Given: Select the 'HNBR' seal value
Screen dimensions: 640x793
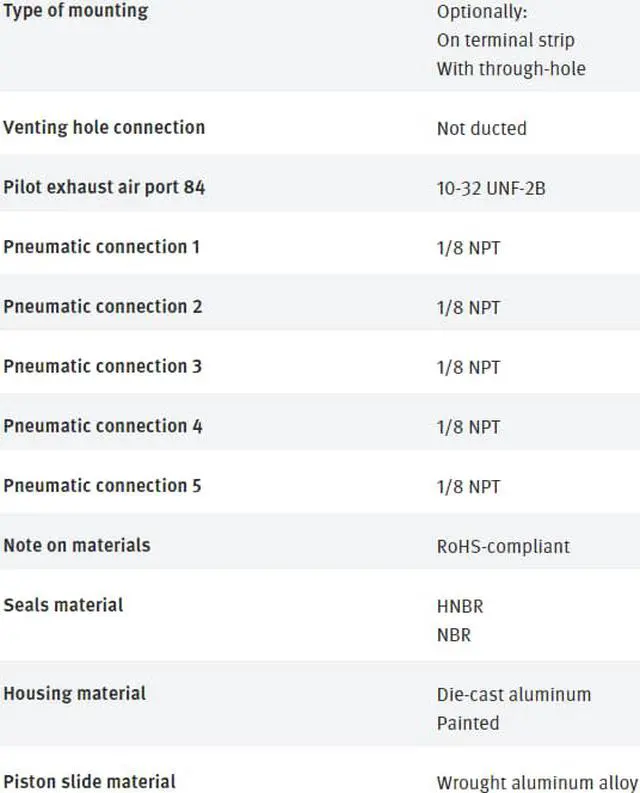Looking at the screenshot, I should (x=460, y=606).
